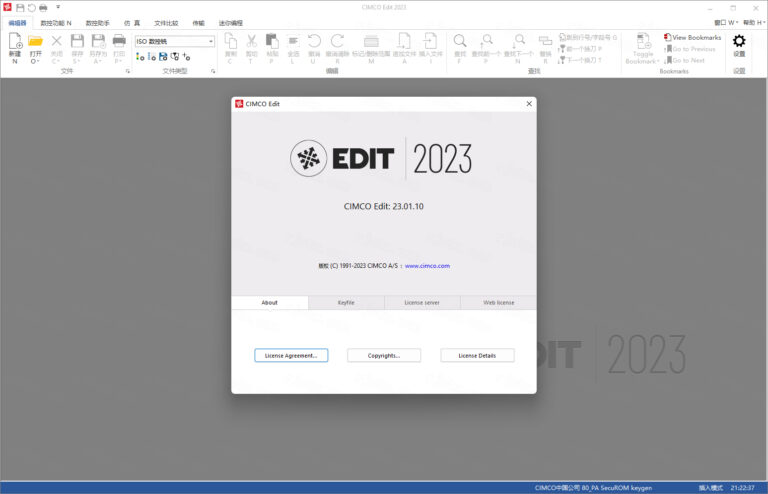Click the 插入模式 insert mode status item

[x=711, y=488]
